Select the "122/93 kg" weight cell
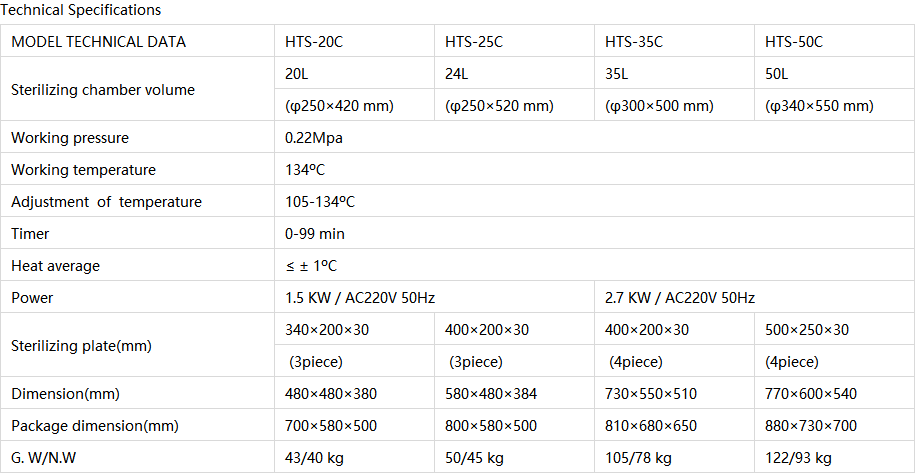This screenshot has width=915, height=474. 798,458
